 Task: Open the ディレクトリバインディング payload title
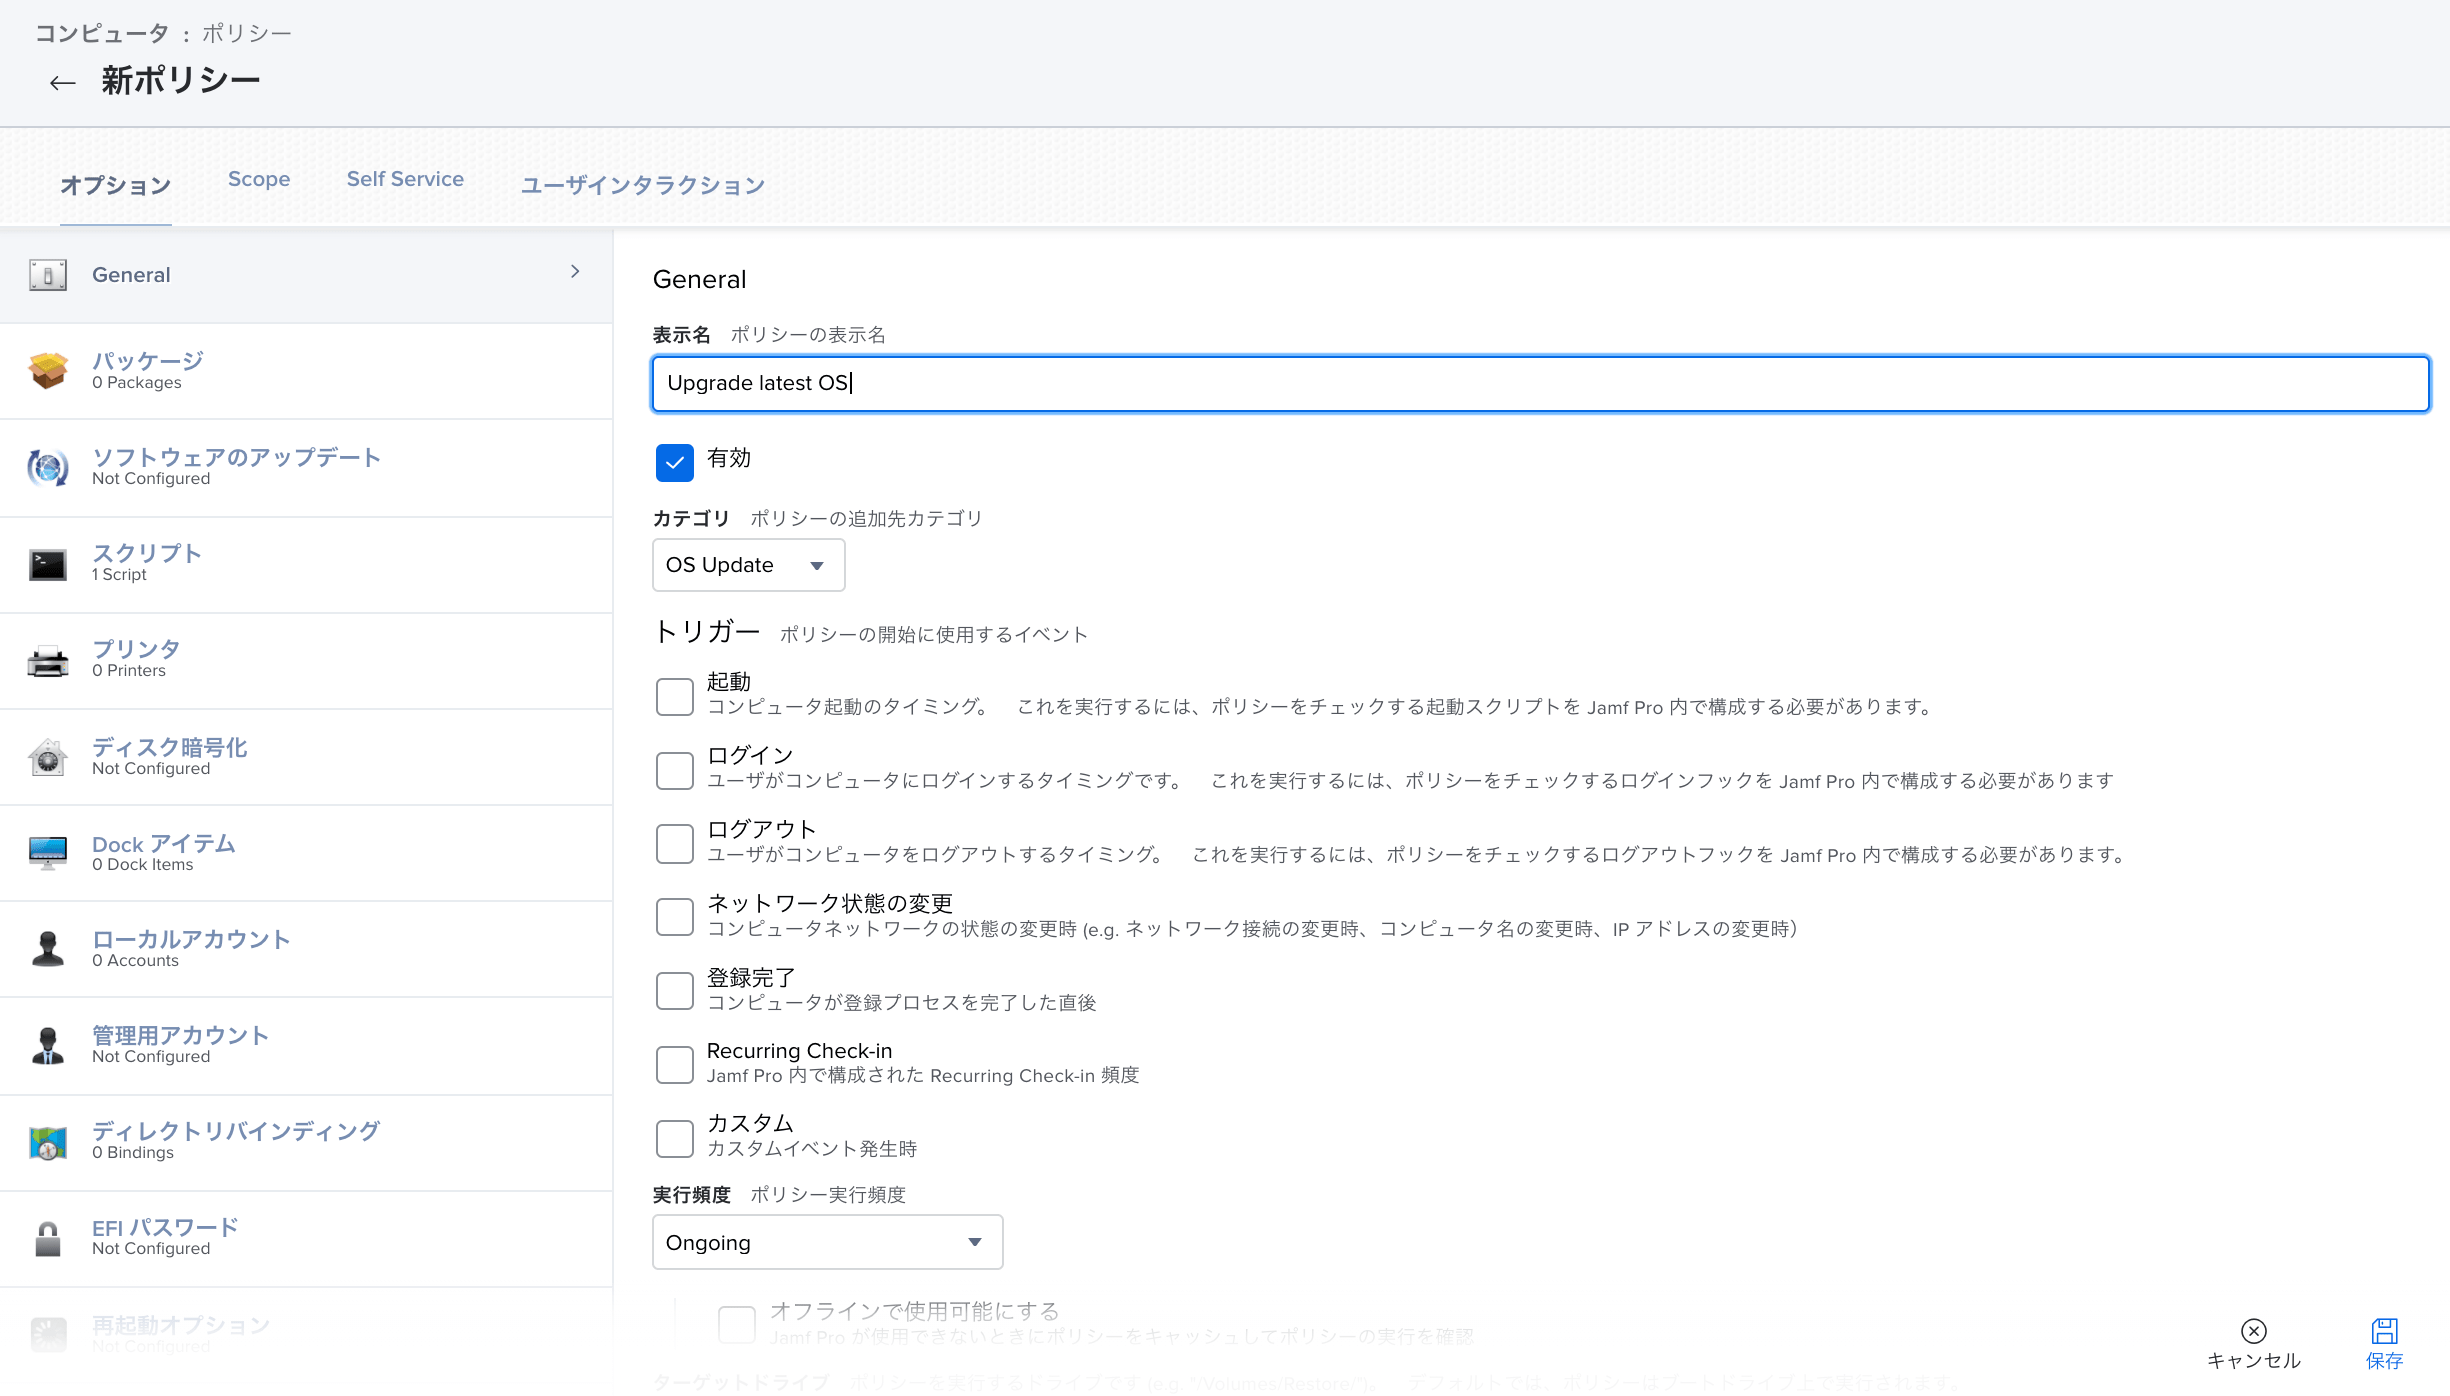coord(236,1131)
